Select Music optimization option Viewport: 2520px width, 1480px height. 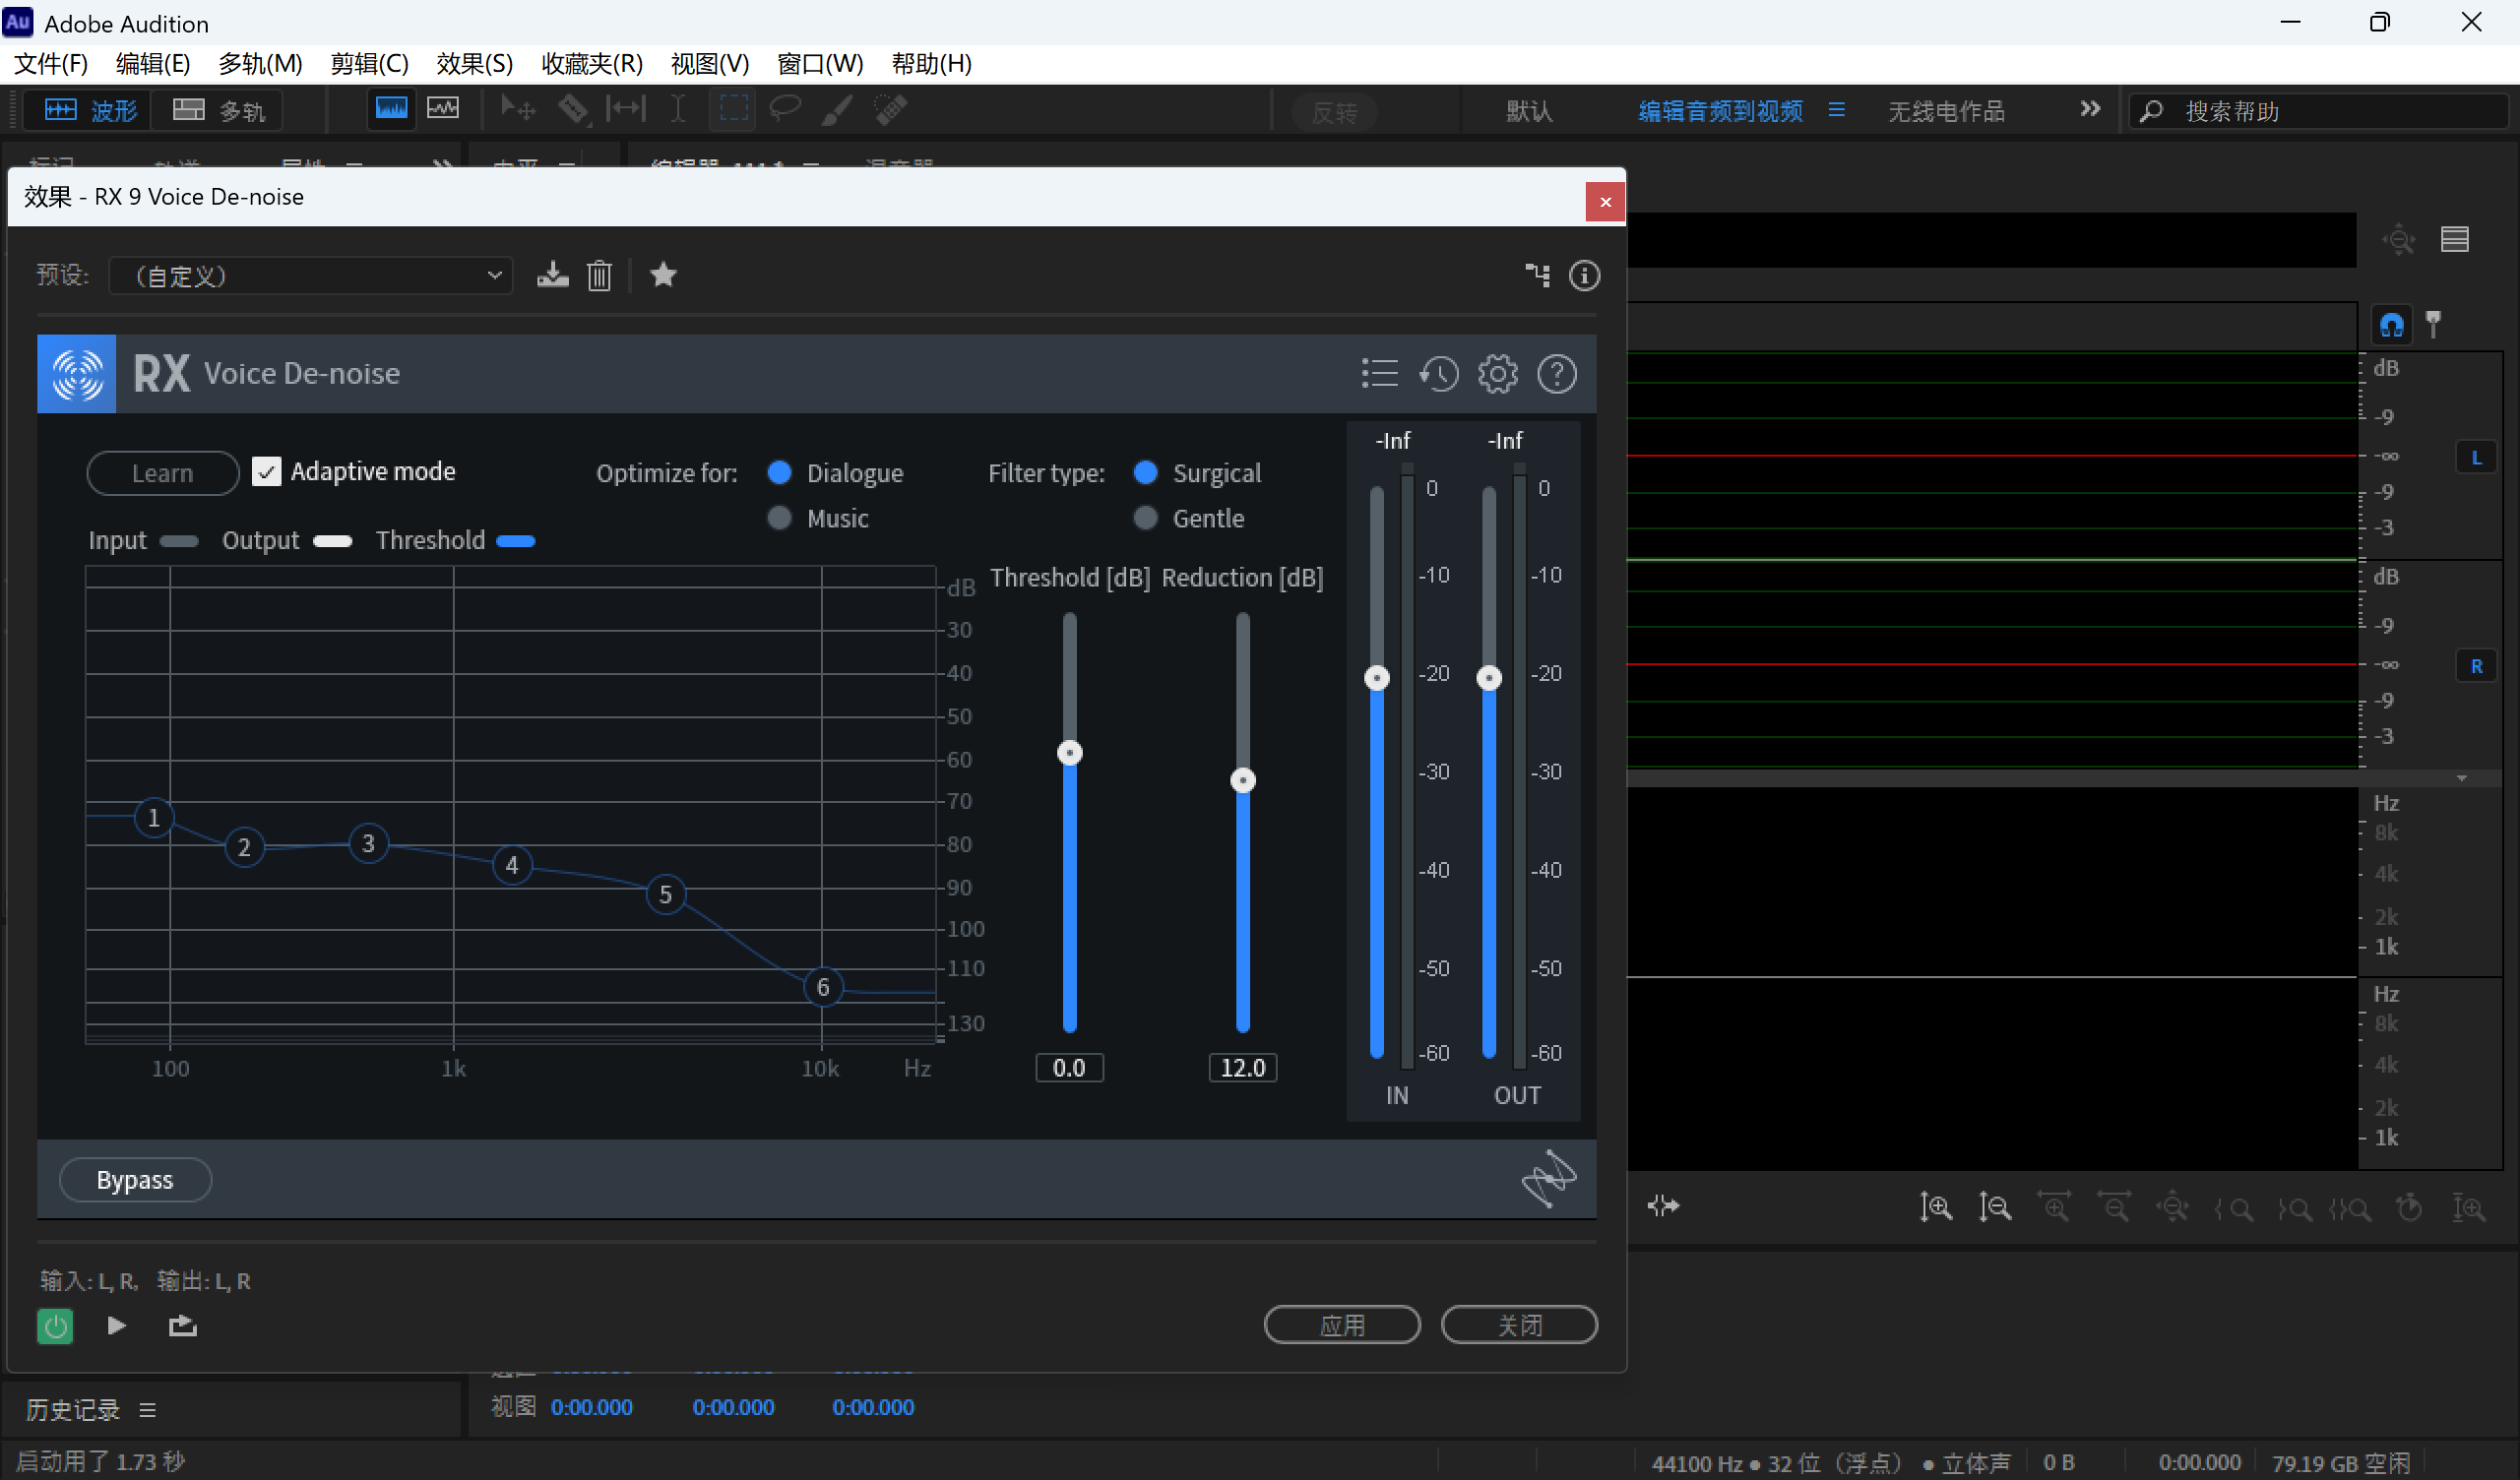click(780, 518)
